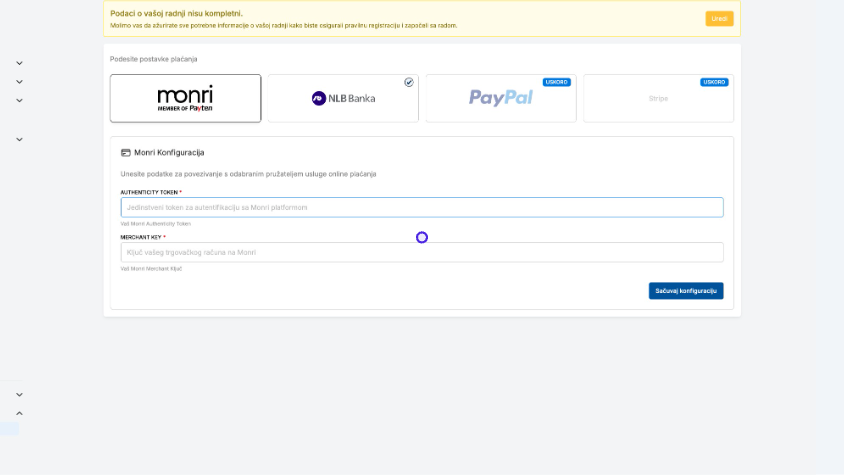Select the PayPal payment provider card
The height and width of the screenshot is (475, 844).
pos(501,99)
